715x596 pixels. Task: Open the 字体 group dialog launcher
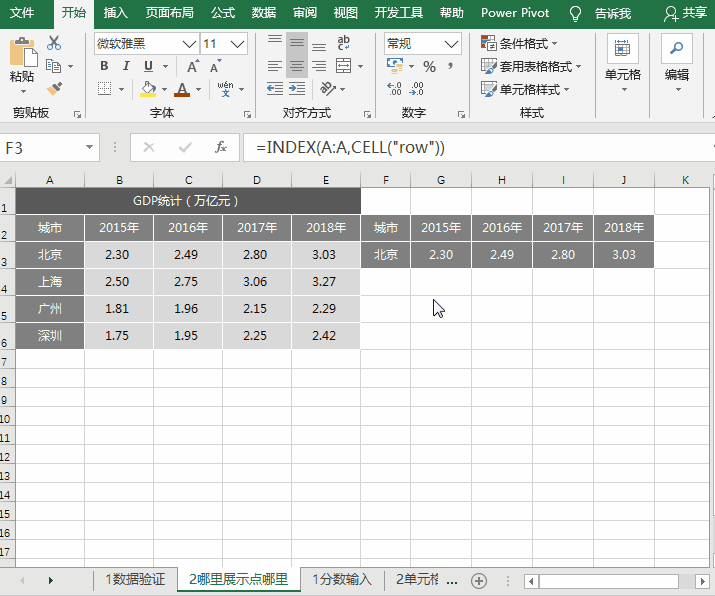[x=248, y=114]
